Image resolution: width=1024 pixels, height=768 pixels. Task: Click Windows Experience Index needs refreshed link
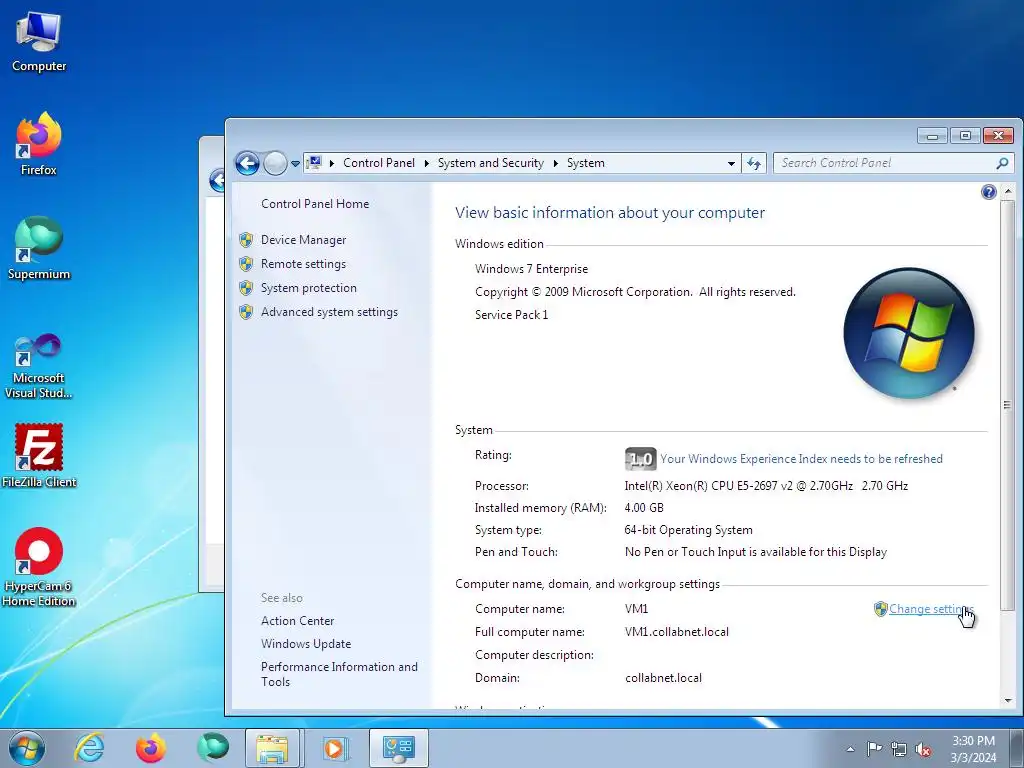tap(801, 459)
